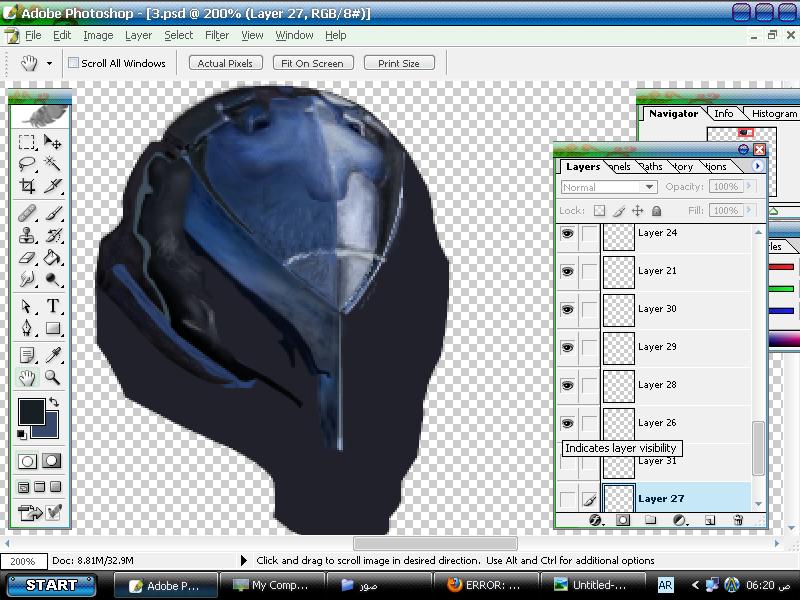Image resolution: width=800 pixels, height=600 pixels.
Task: Select the Rectangular Marquee tool
Action: (28, 143)
